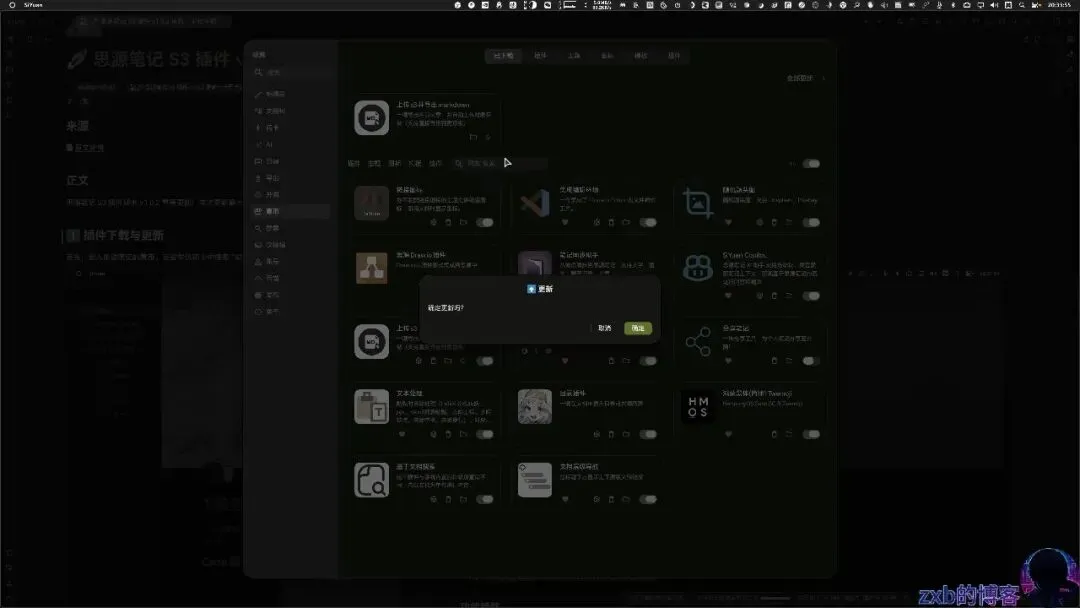Toggle the SiYuan Copilot plugin switch
1080x608 pixels.
[811, 296]
